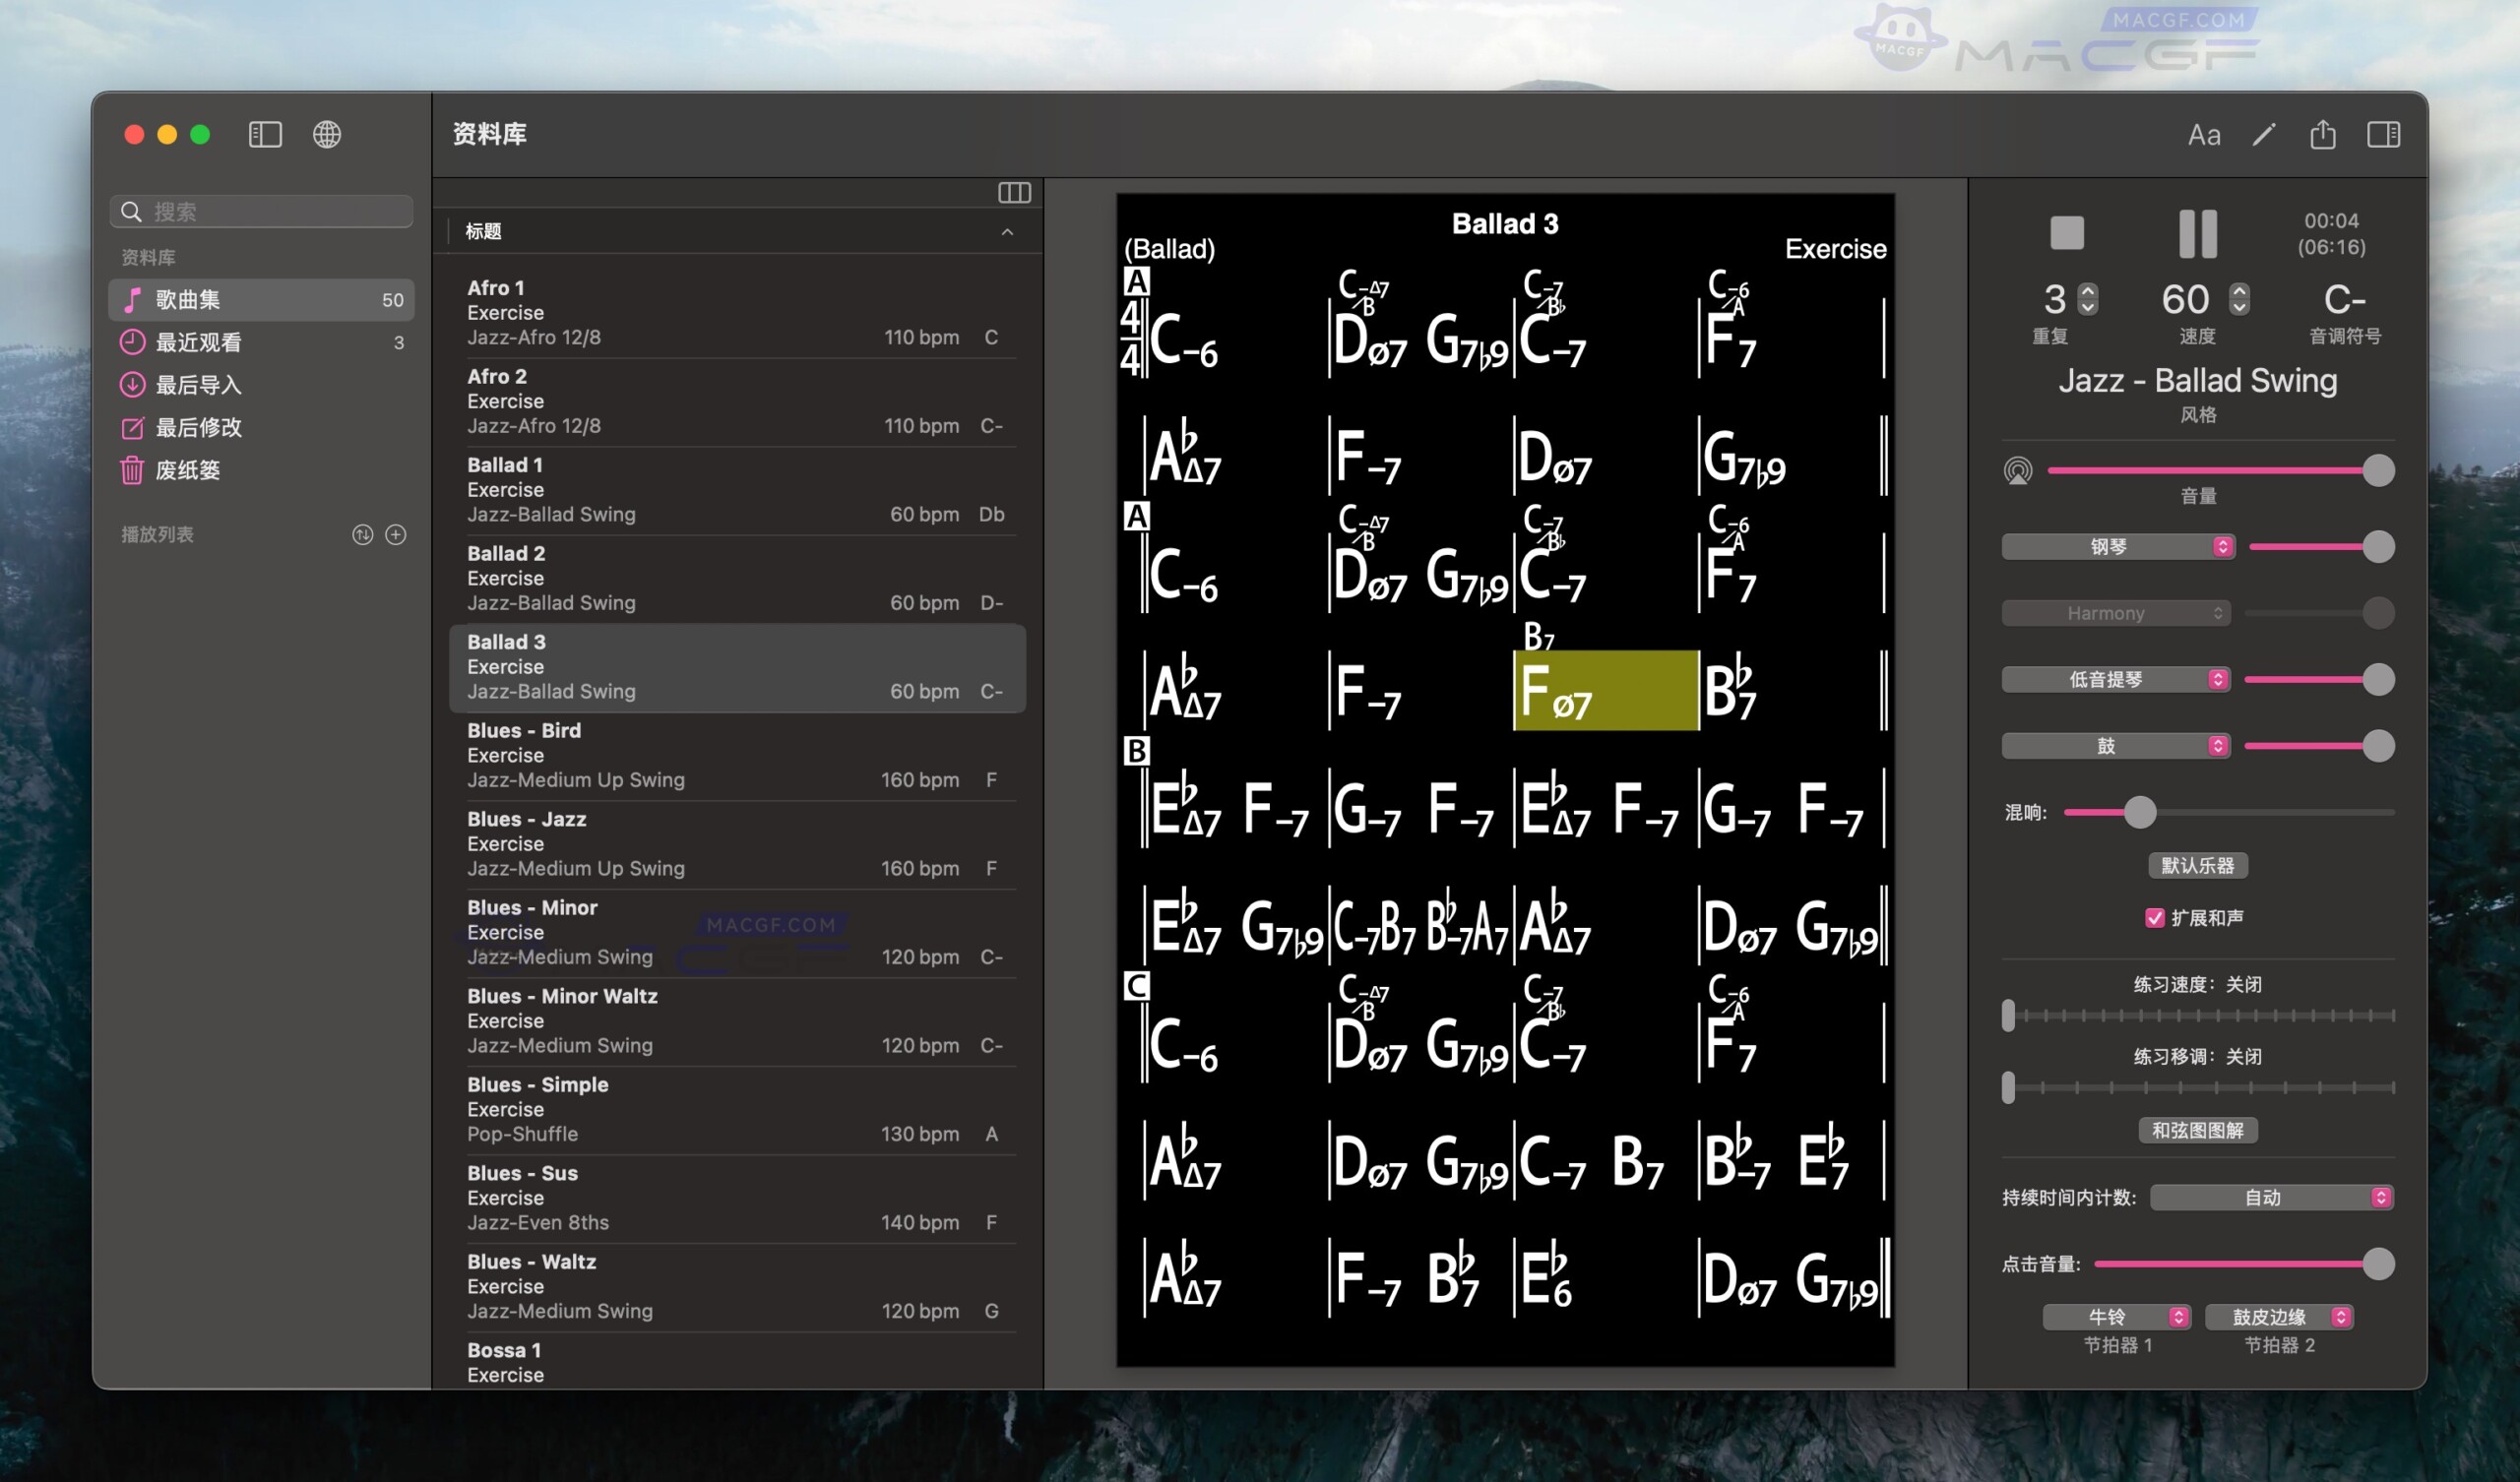Pause playback with the pause icon
Screen dimensions: 2520x1482
pos(2197,233)
